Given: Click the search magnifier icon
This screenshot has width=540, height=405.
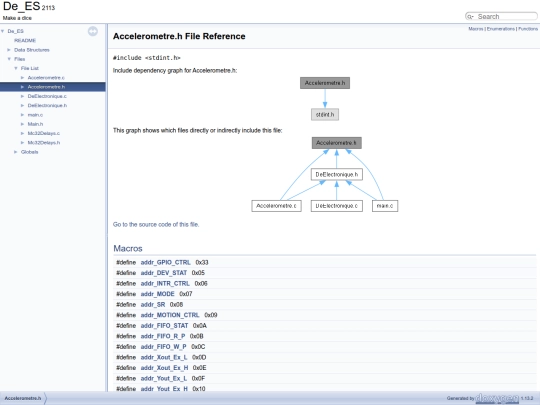Looking at the screenshot, I should pos(470,17).
